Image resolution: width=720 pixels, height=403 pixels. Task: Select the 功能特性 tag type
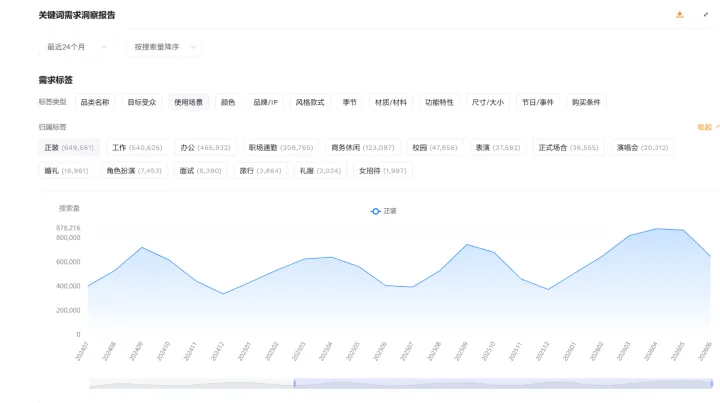(x=439, y=102)
